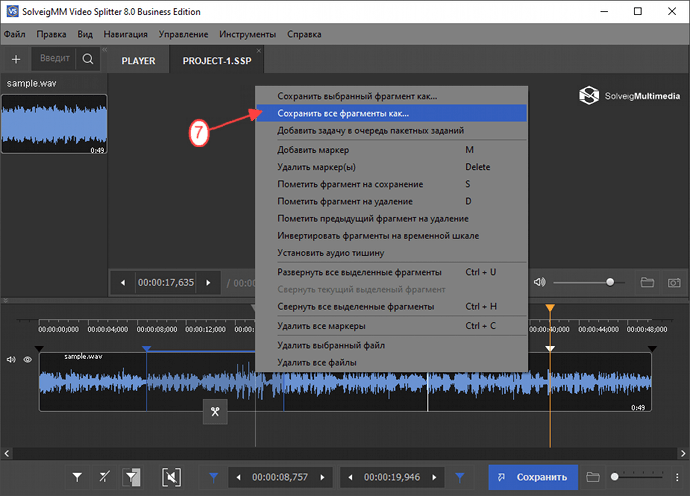Open the Вид menu
Viewport: 690px width, 496px height.
pyautogui.click(x=85, y=34)
